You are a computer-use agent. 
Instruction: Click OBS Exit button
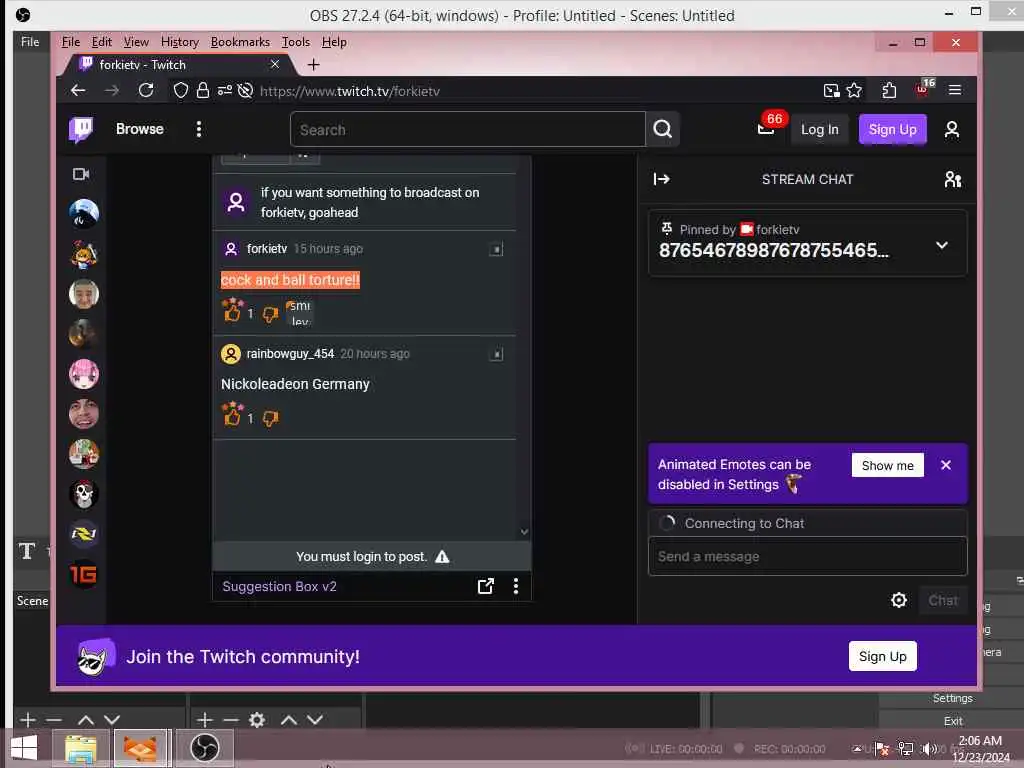point(952,721)
